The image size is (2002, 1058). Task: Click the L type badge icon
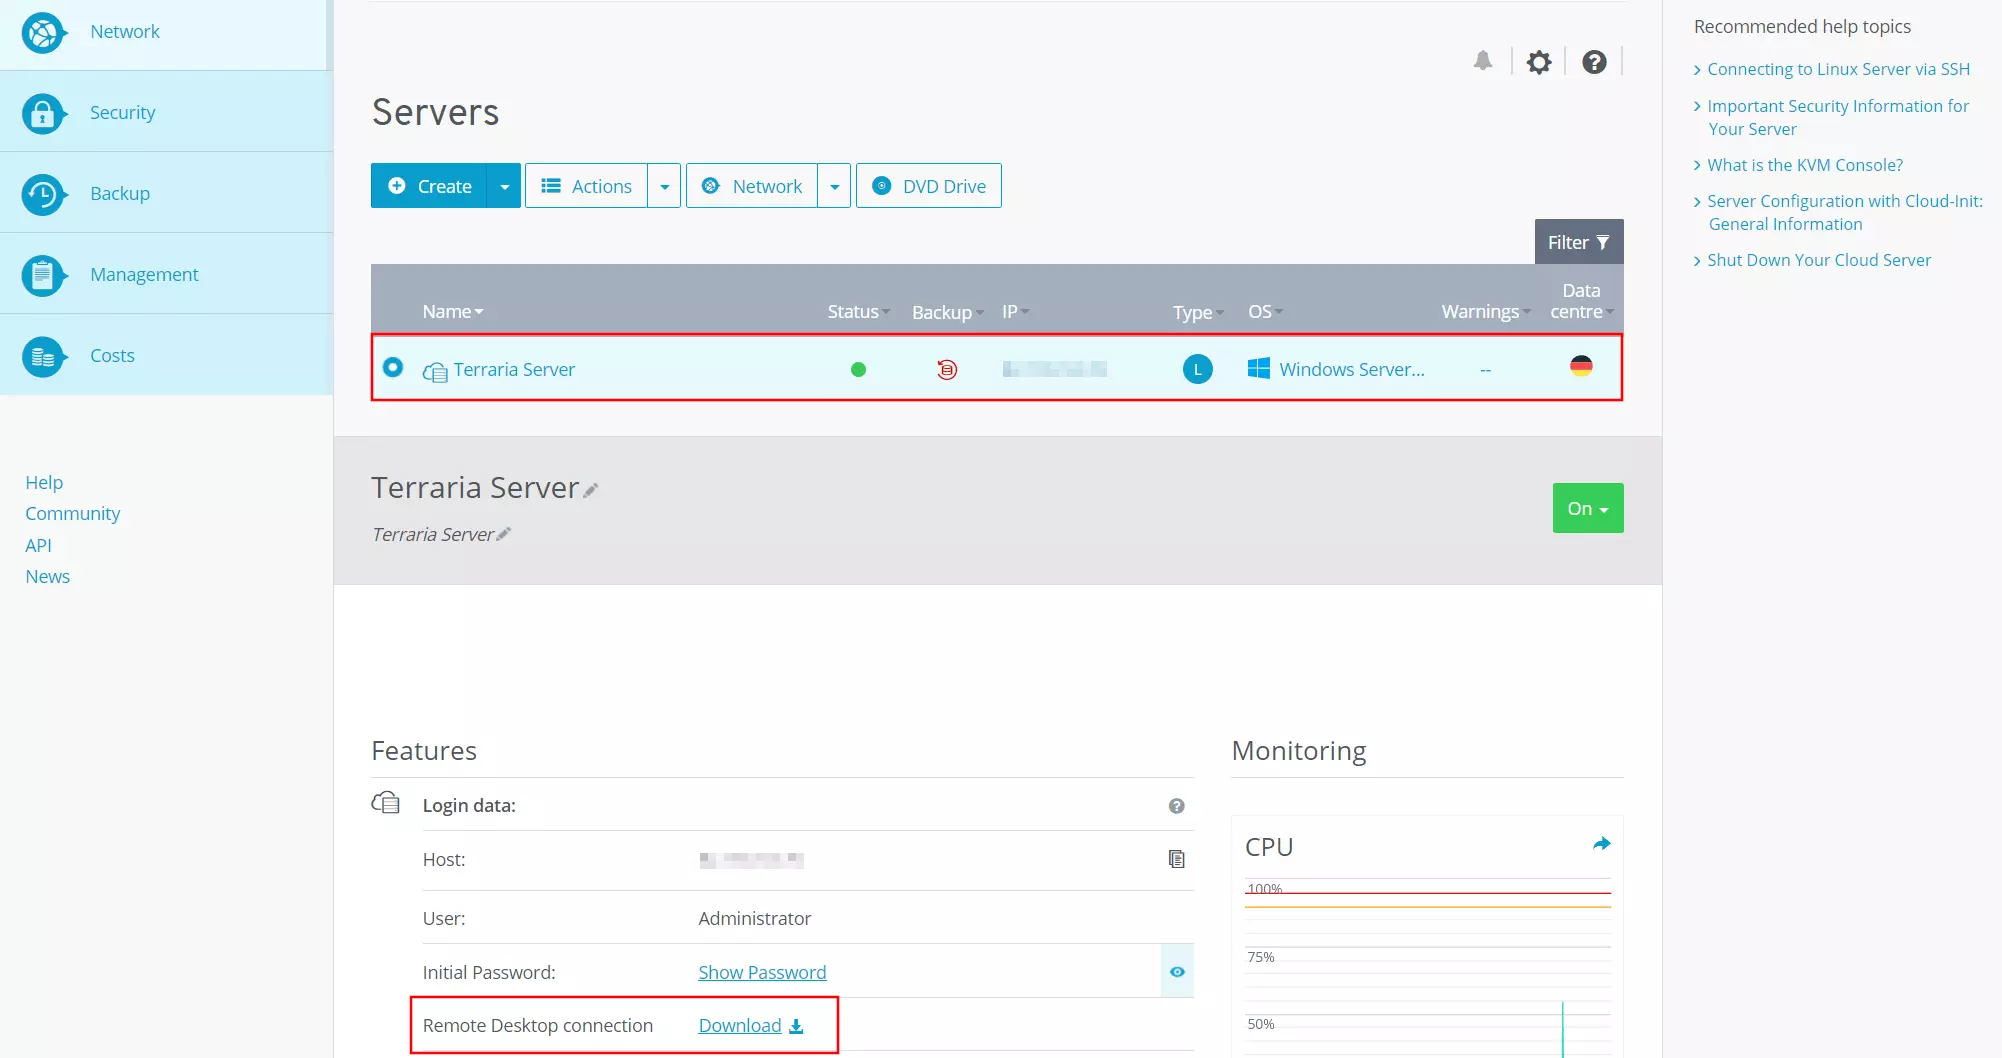click(1198, 369)
